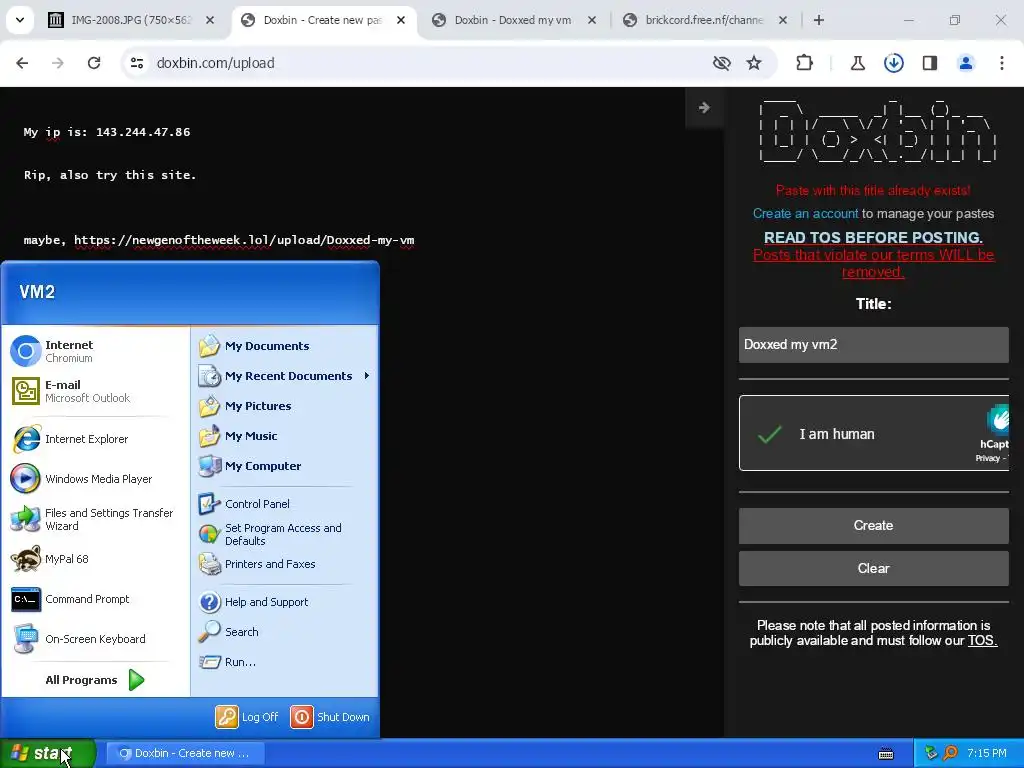Screen dimensions: 1024x768
Task: Click the Log Off button
Action: 248,716
